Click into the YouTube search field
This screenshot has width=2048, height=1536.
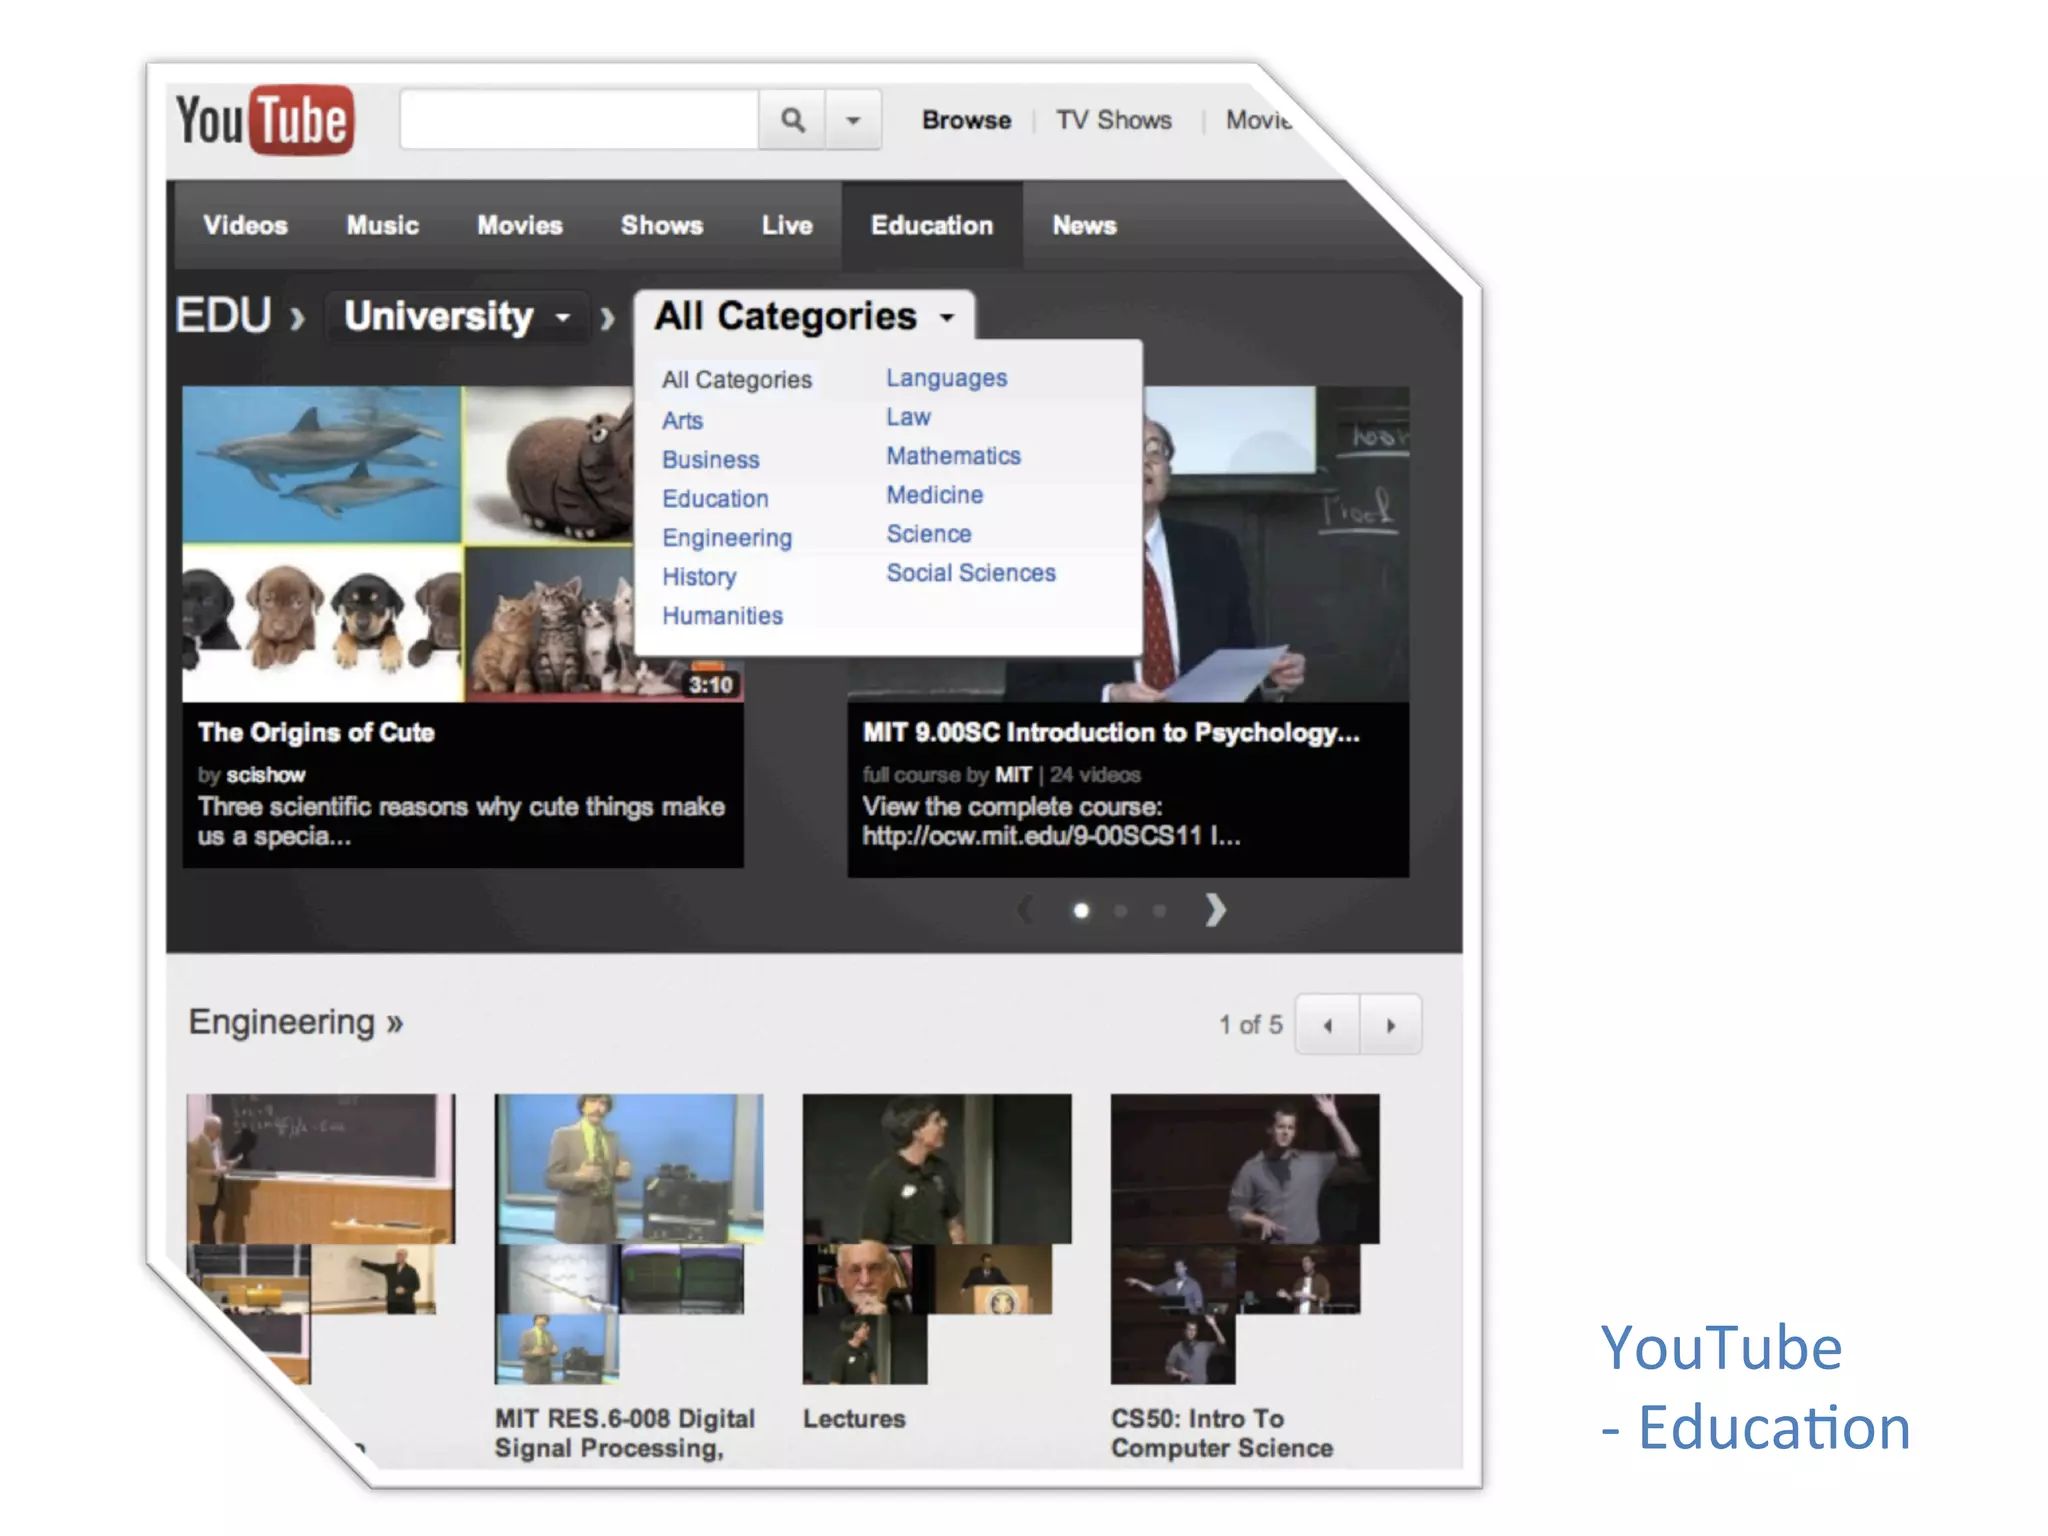pos(579,120)
